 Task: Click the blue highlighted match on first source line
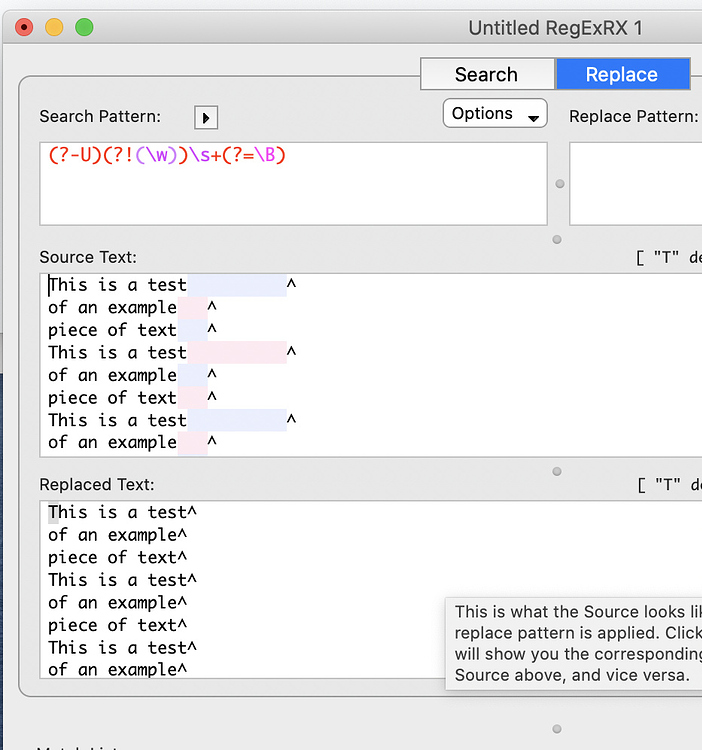237,286
